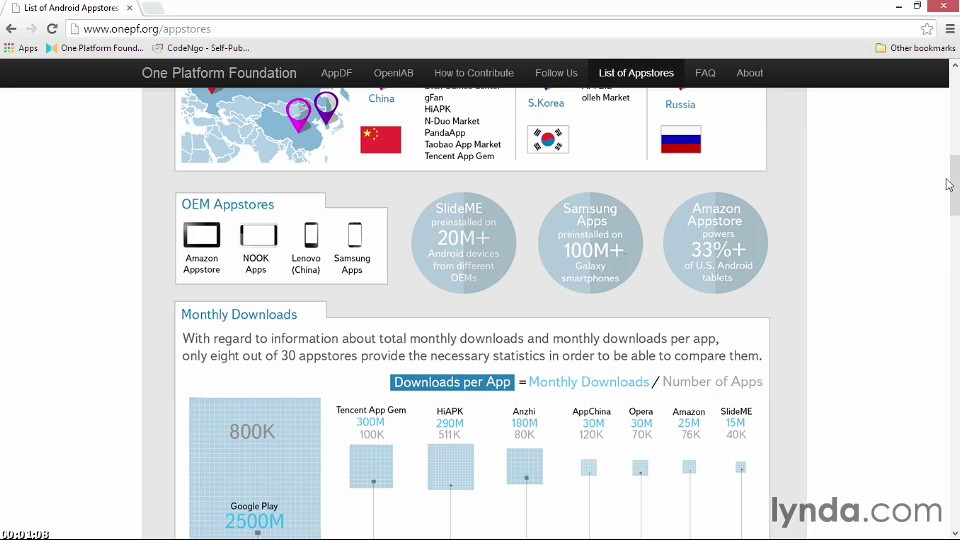Click the One Platform Foundation site title

pos(219,73)
